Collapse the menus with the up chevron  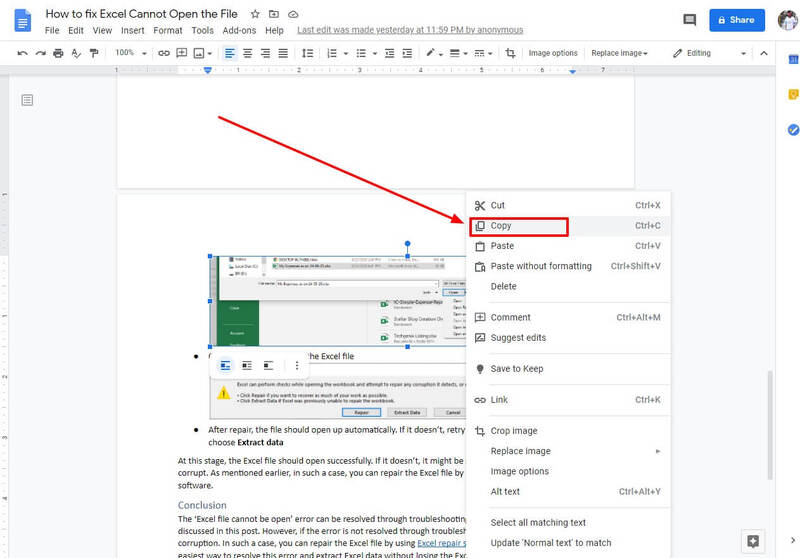tap(764, 53)
